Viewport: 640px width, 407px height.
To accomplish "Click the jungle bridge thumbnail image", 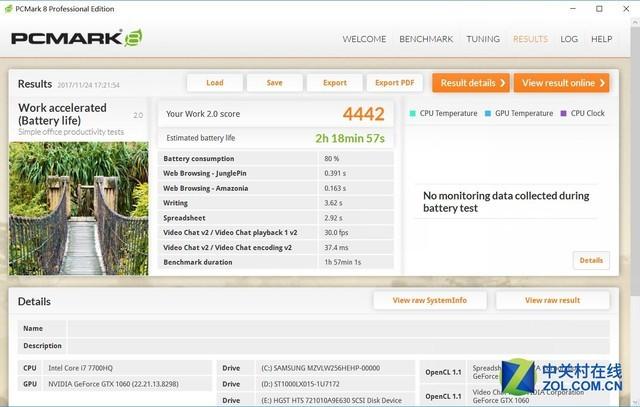I will click(x=79, y=208).
